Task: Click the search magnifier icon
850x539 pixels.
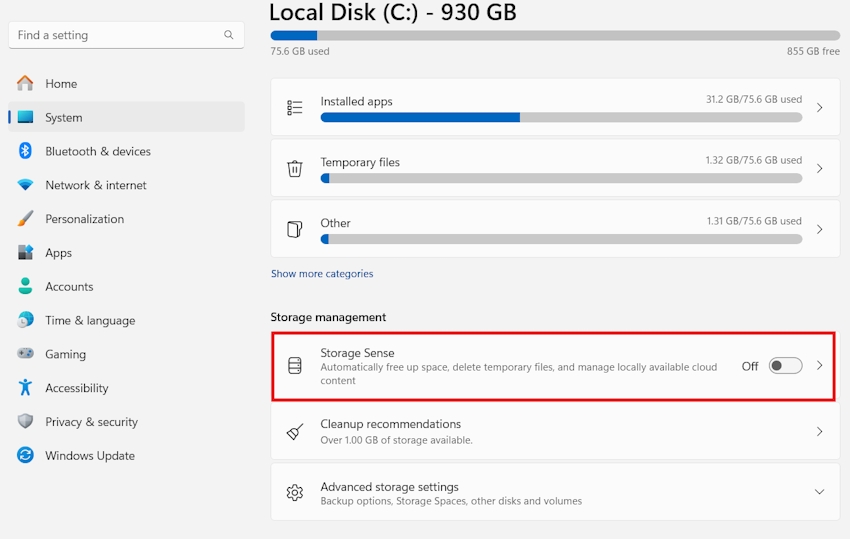Action: pos(229,35)
